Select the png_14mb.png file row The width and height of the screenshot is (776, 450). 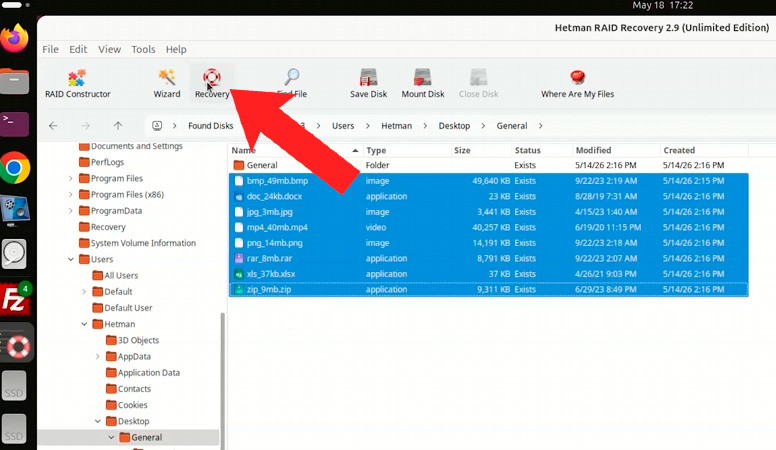coord(488,243)
